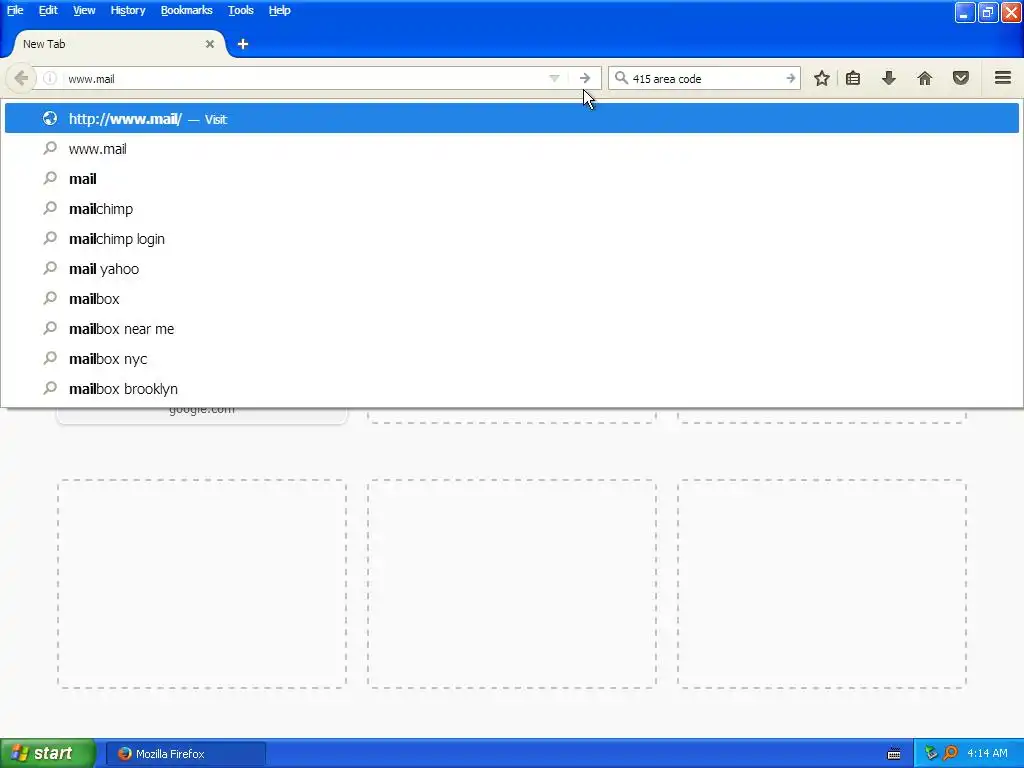Select the 'mailbox brooklyn' suggestion
The width and height of the screenshot is (1024, 768).
pos(511,389)
